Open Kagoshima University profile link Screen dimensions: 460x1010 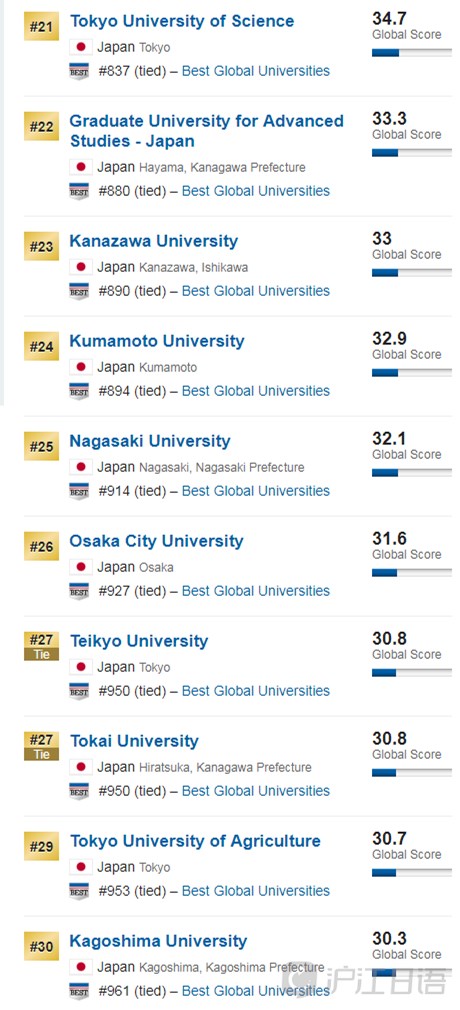158,941
